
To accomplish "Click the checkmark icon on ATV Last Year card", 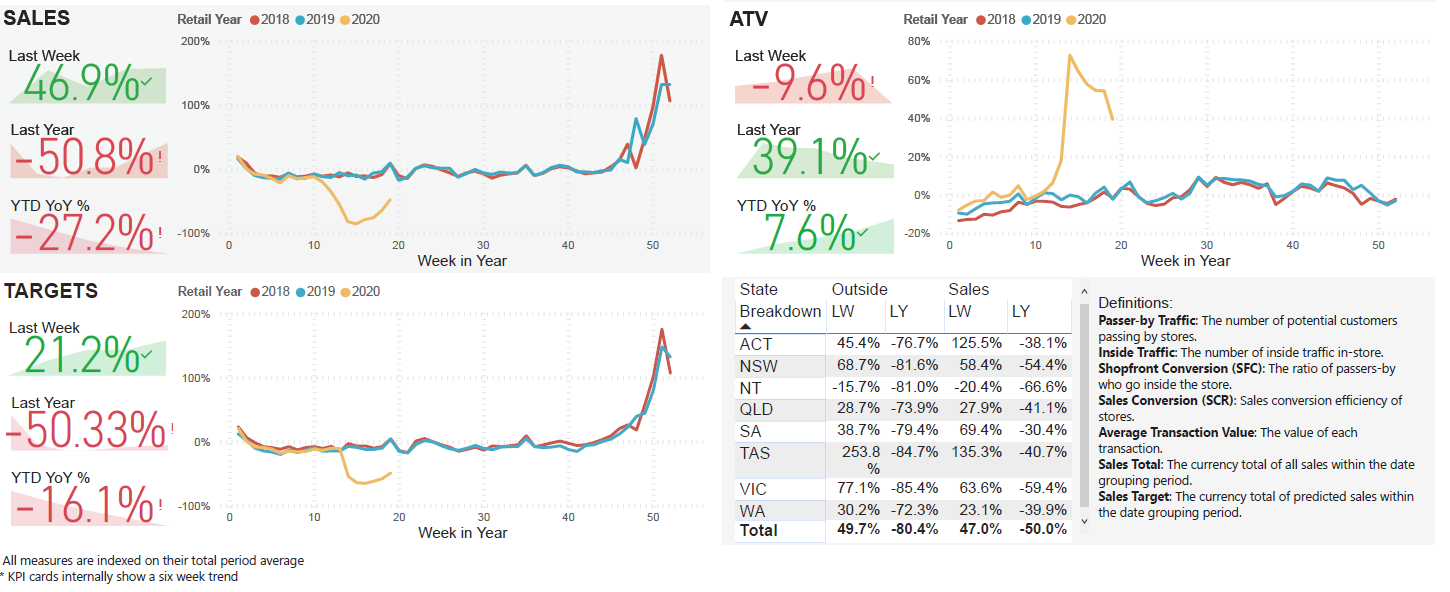I will click(875, 156).
